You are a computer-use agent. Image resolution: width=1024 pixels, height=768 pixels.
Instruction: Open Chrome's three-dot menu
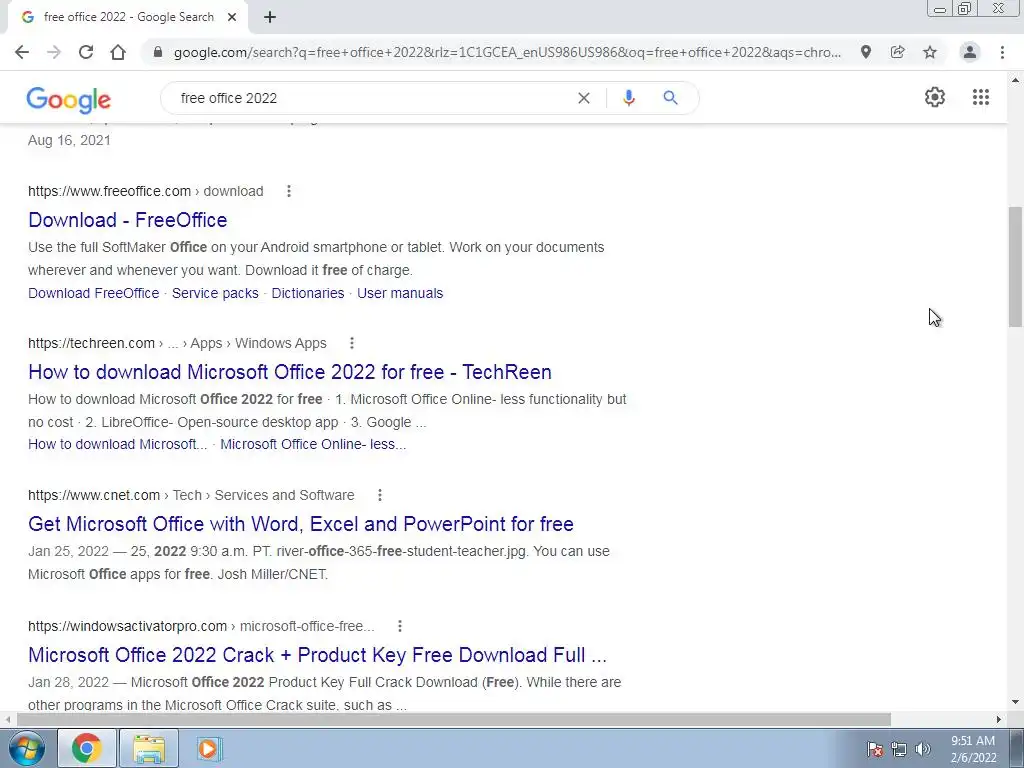(x=1002, y=52)
